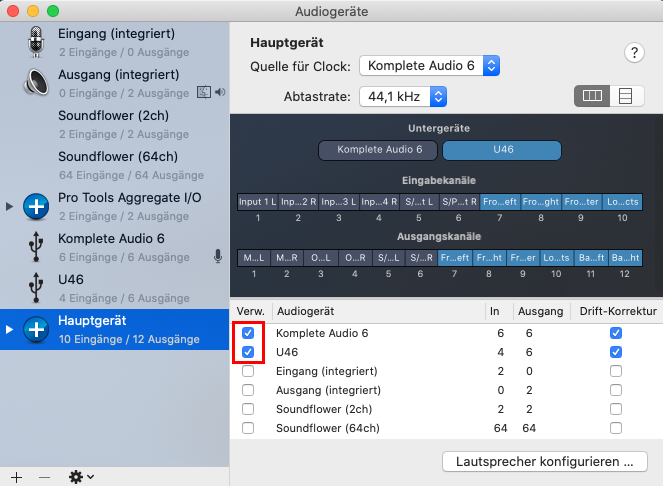Select Soundflower (64ch) in the sidebar

115,165
